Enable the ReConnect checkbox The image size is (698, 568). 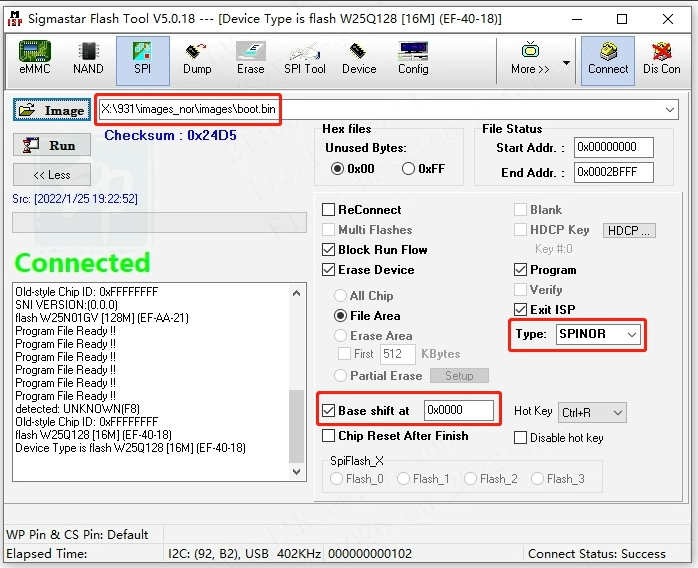(329, 210)
